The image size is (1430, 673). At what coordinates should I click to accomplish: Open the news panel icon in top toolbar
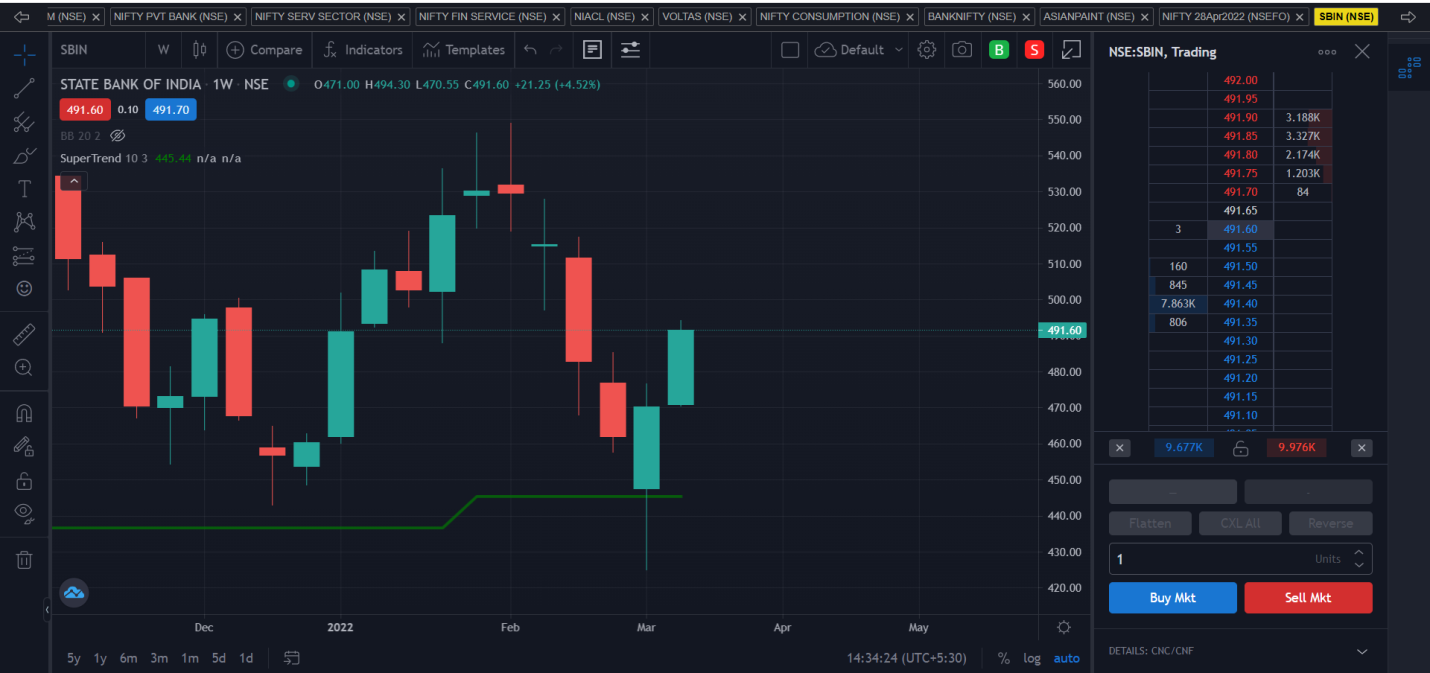tap(592, 50)
